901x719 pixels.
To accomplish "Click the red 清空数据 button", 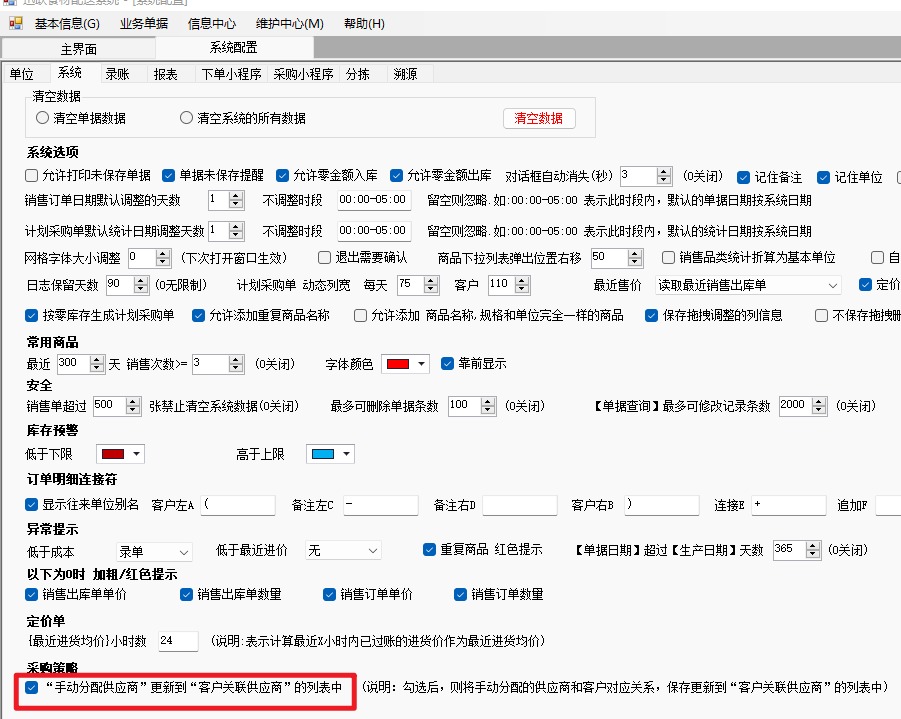I will pos(539,118).
